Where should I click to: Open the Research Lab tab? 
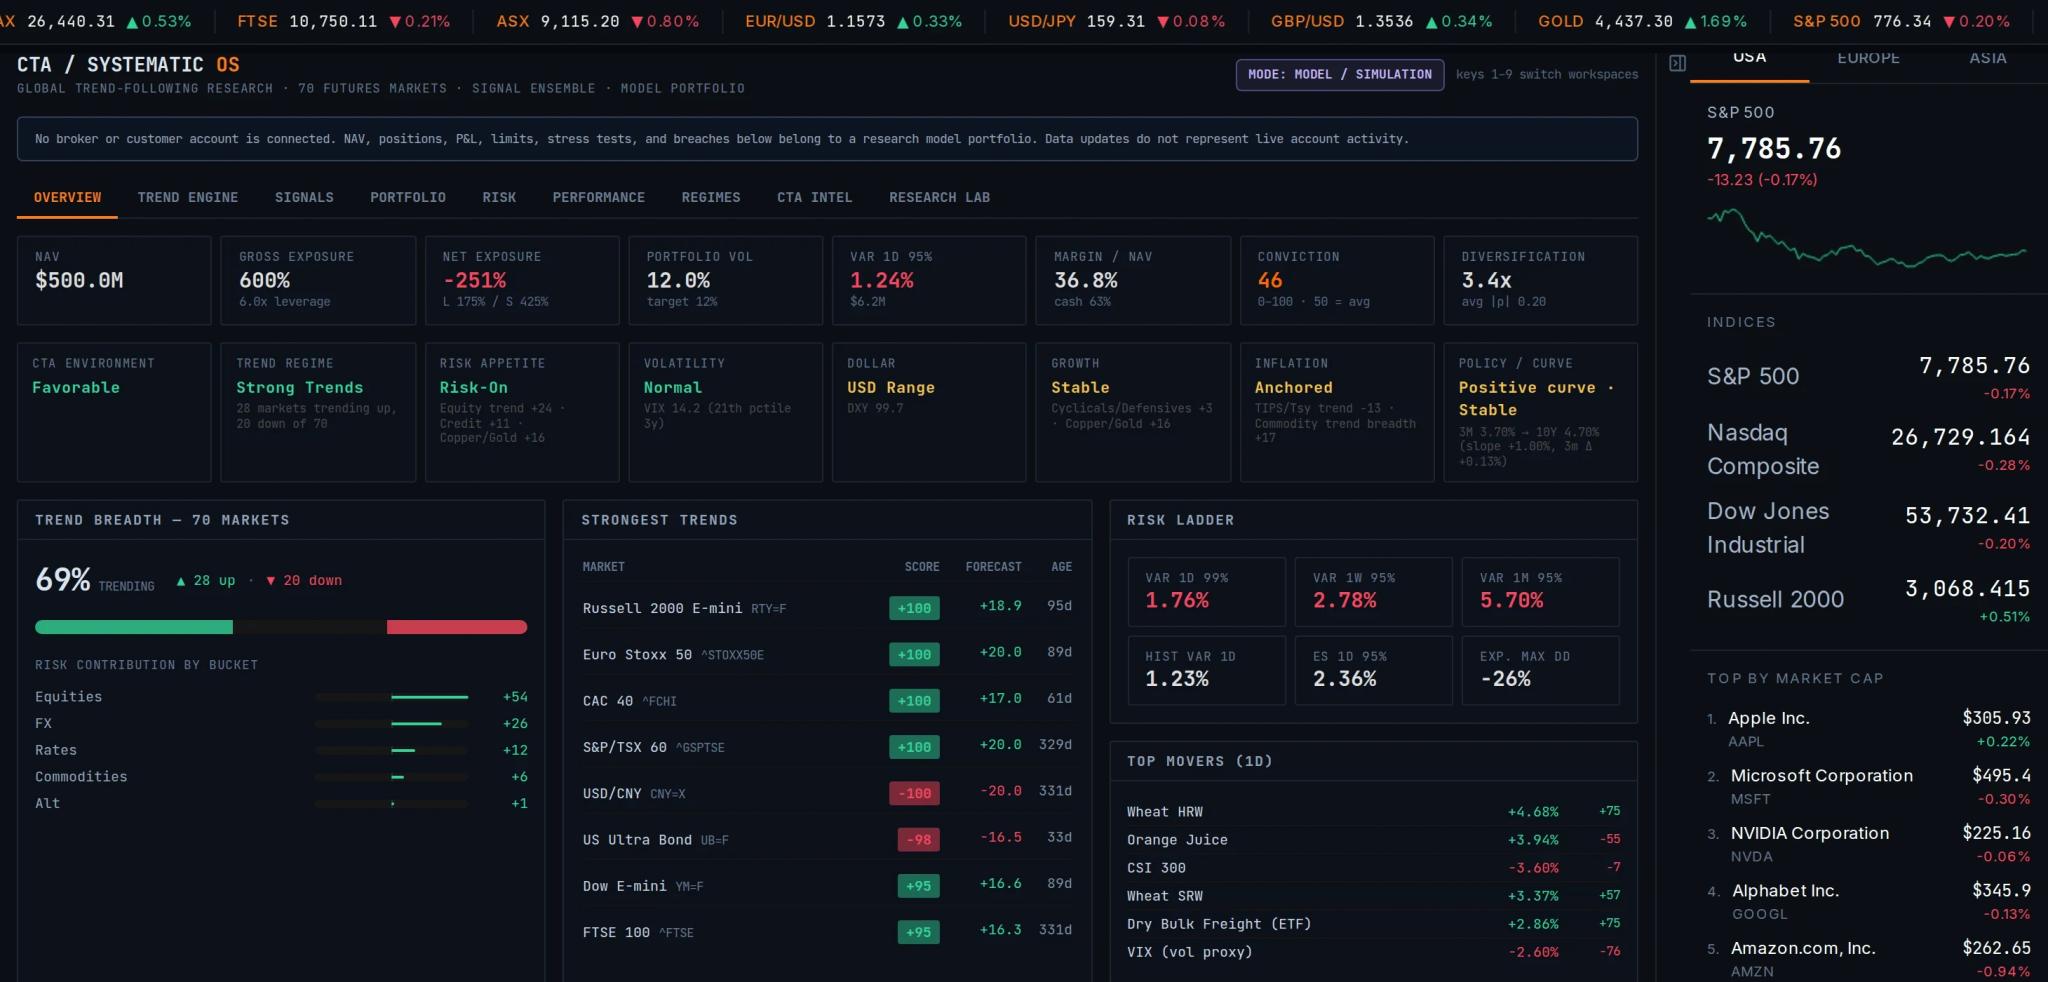click(939, 197)
